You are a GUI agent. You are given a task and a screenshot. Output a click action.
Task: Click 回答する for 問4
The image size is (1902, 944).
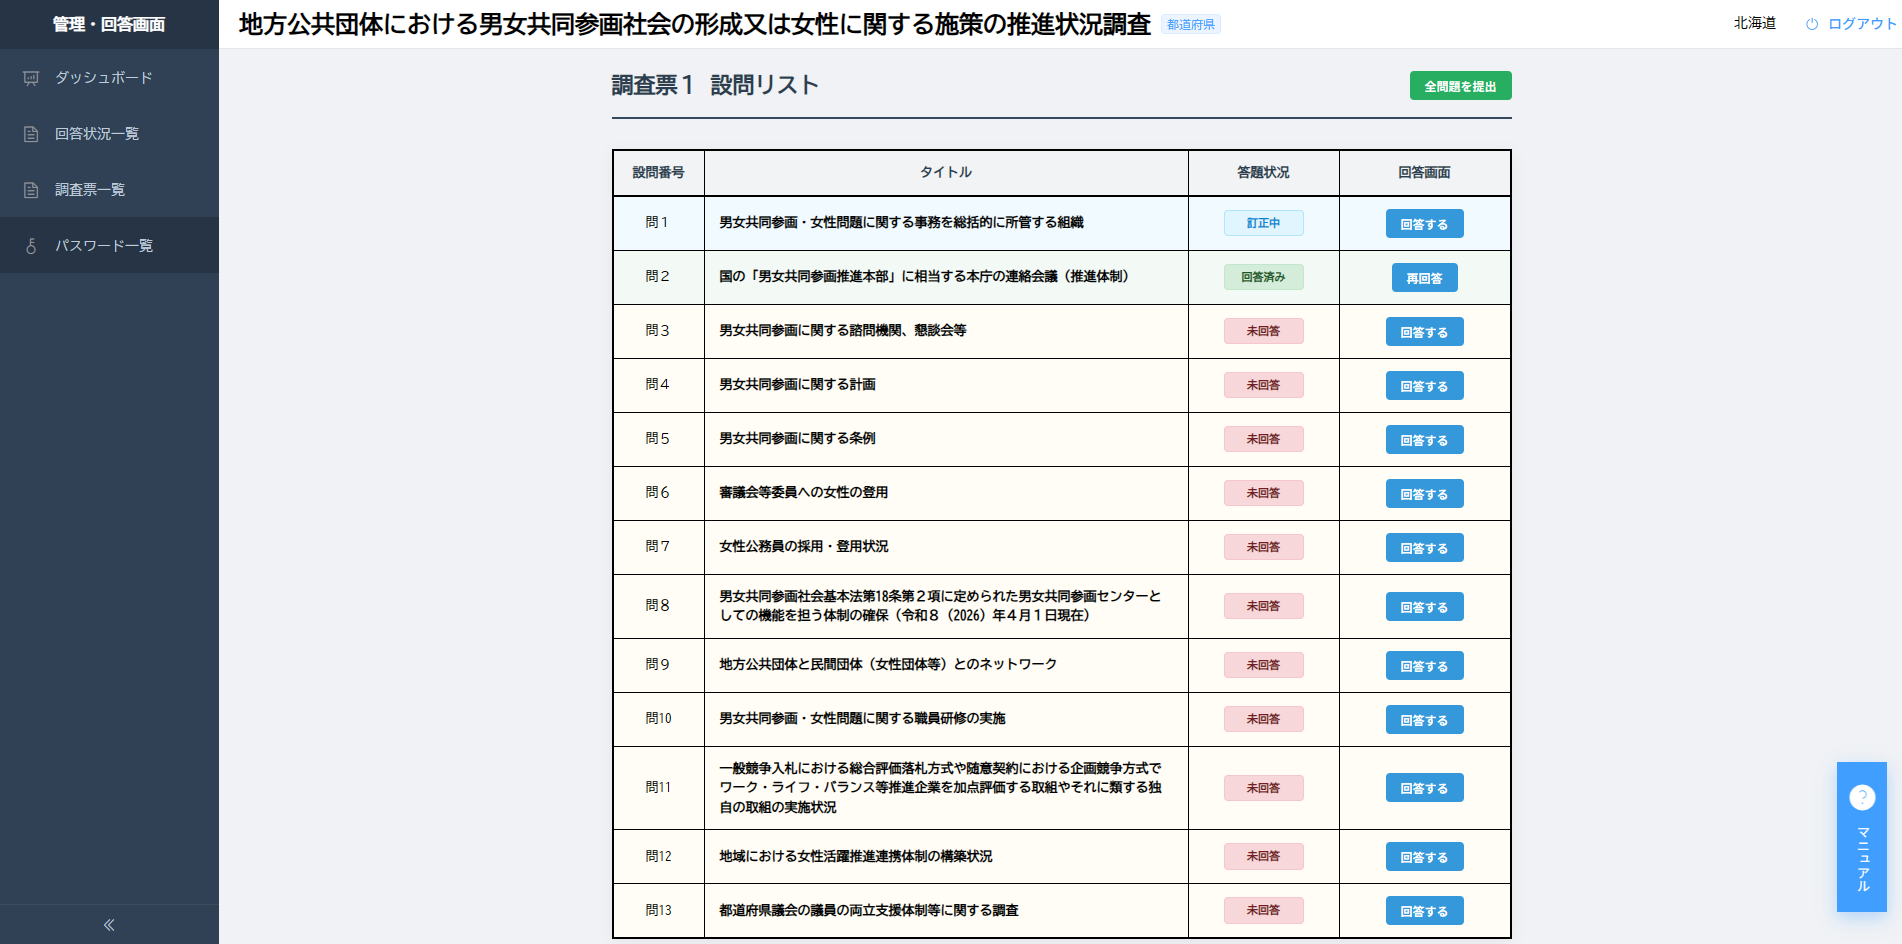tap(1424, 386)
